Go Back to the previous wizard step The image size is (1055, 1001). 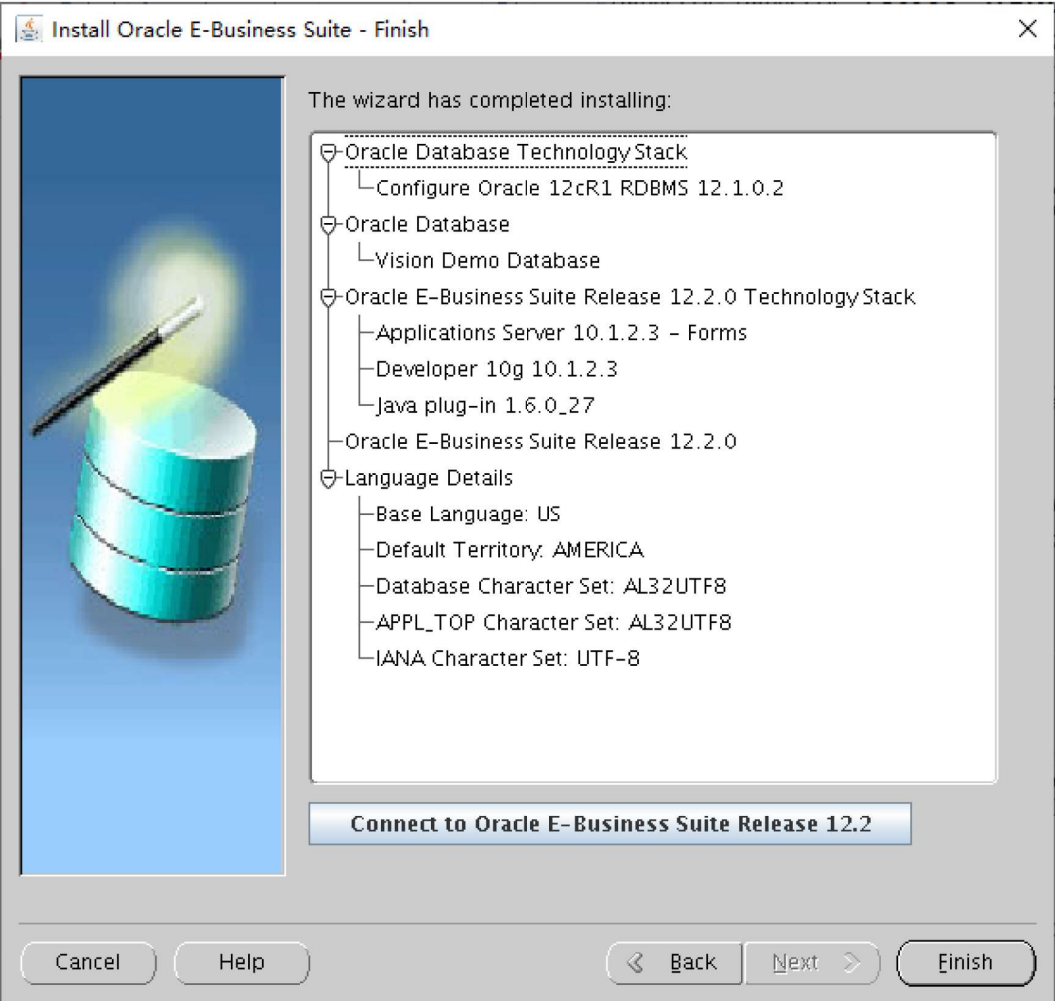[674, 963]
